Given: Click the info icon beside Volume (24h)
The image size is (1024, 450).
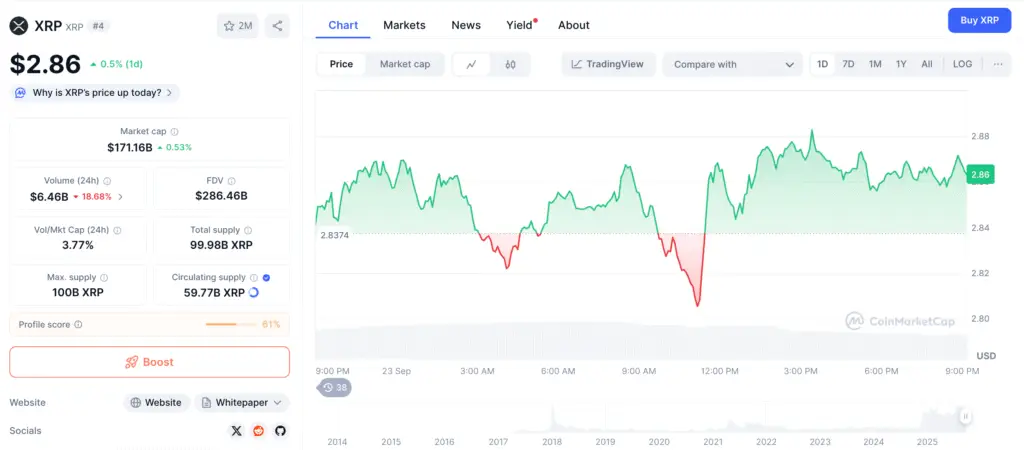Looking at the screenshot, I should pos(107,181).
